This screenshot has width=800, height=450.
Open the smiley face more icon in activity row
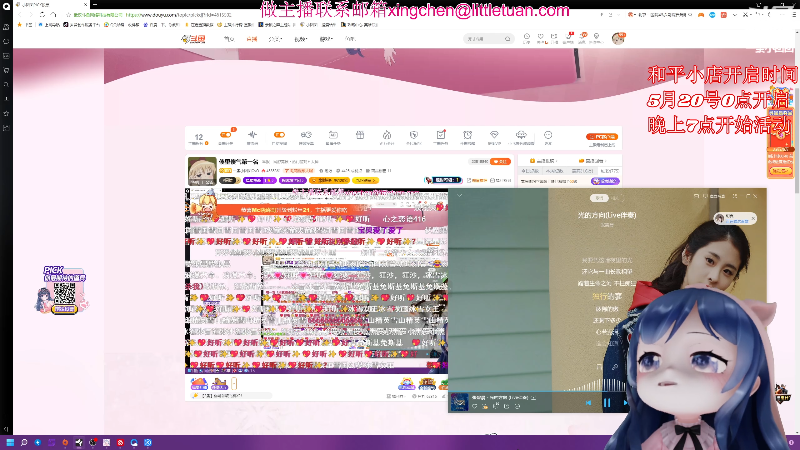click(x=548, y=136)
